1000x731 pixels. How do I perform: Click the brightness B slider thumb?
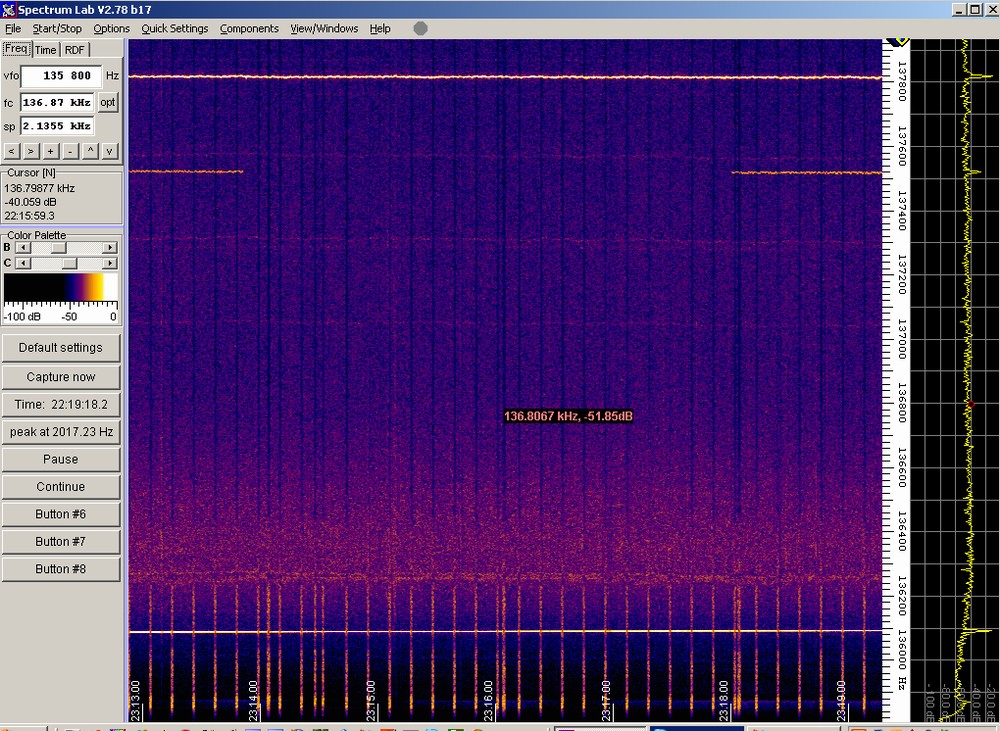coord(59,247)
